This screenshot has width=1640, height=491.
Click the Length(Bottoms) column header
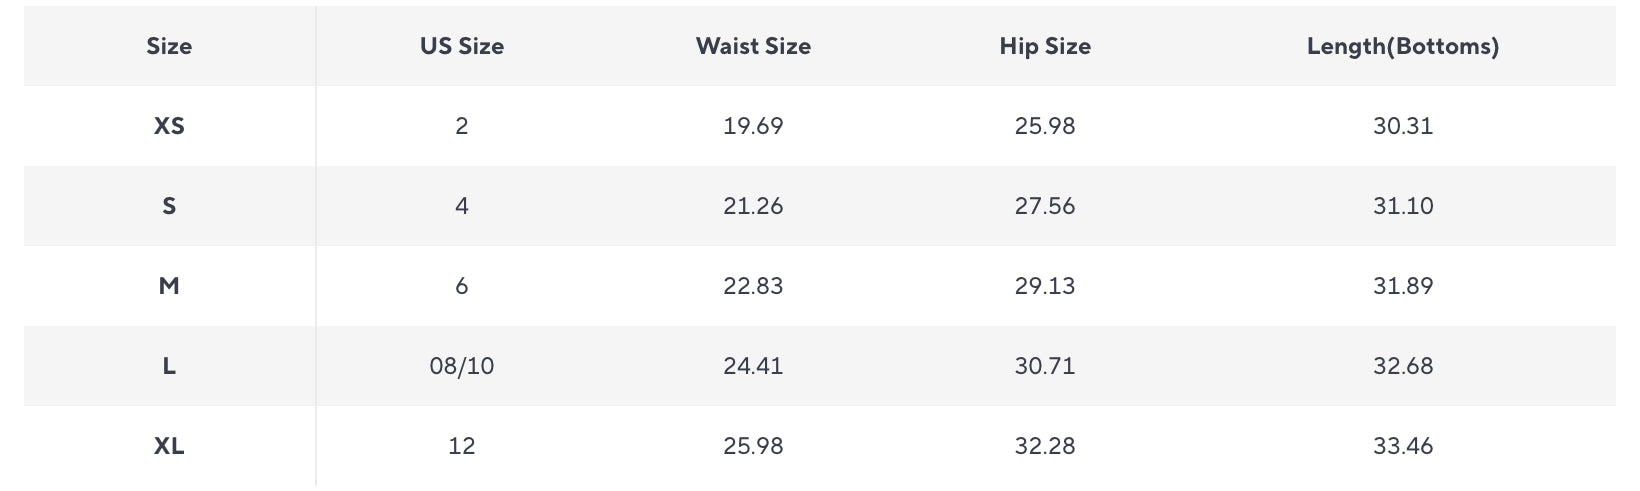click(1403, 46)
